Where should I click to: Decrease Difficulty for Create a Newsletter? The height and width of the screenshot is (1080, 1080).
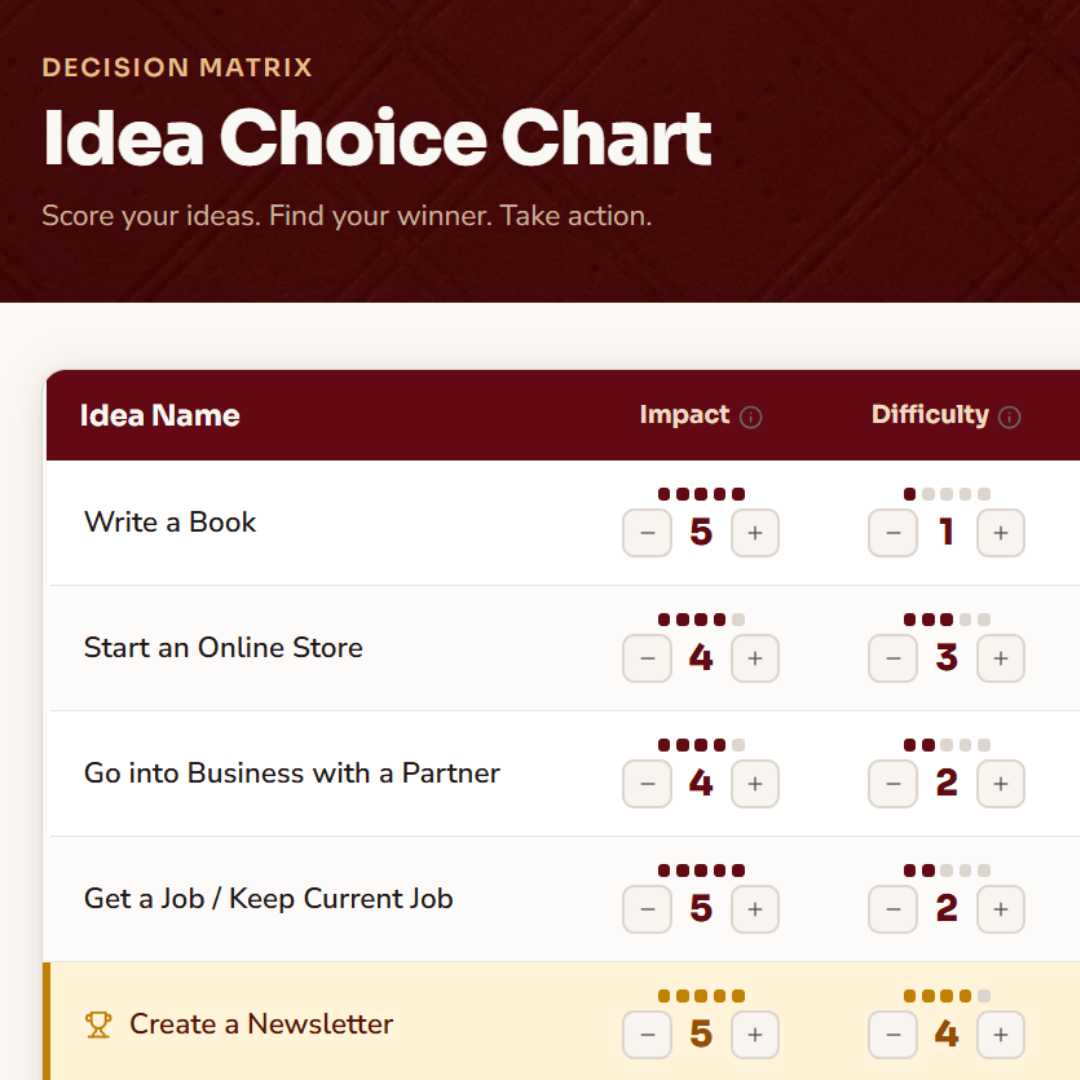coord(893,1034)
